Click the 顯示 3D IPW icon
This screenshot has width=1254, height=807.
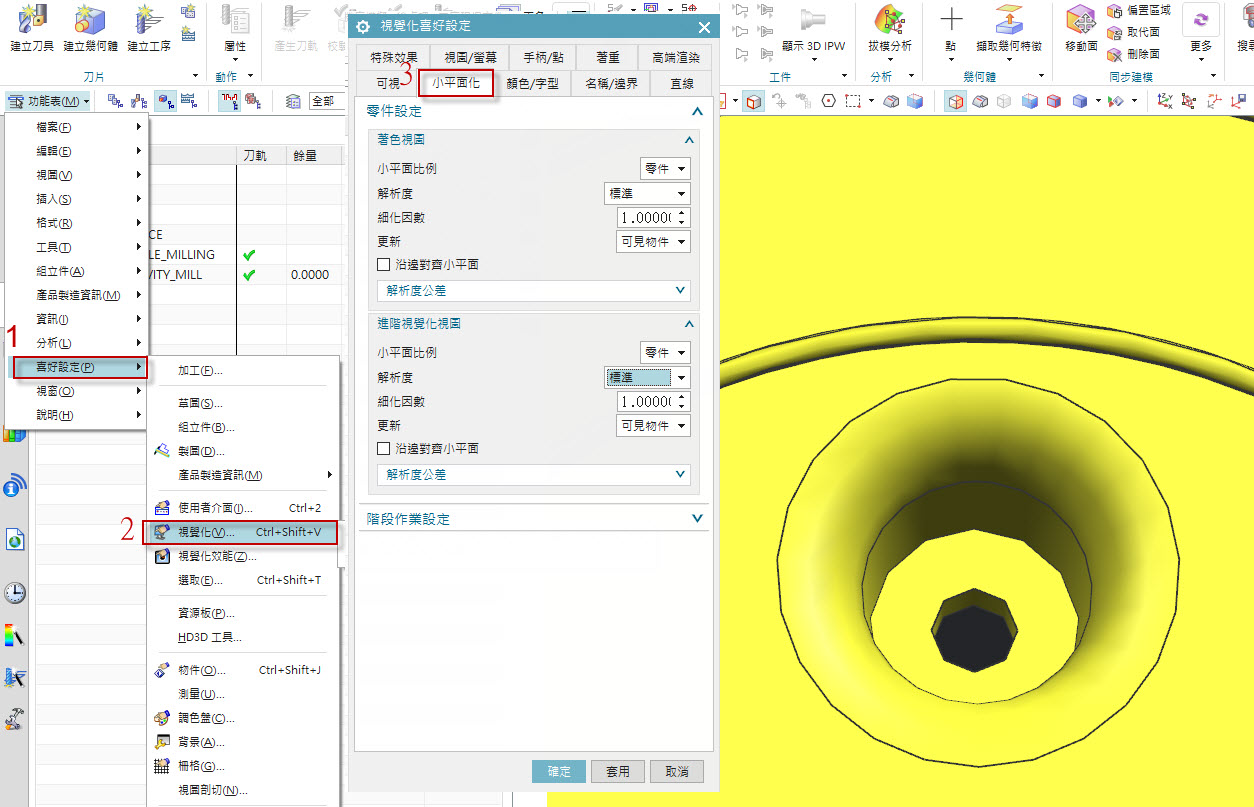pos(813,18)
